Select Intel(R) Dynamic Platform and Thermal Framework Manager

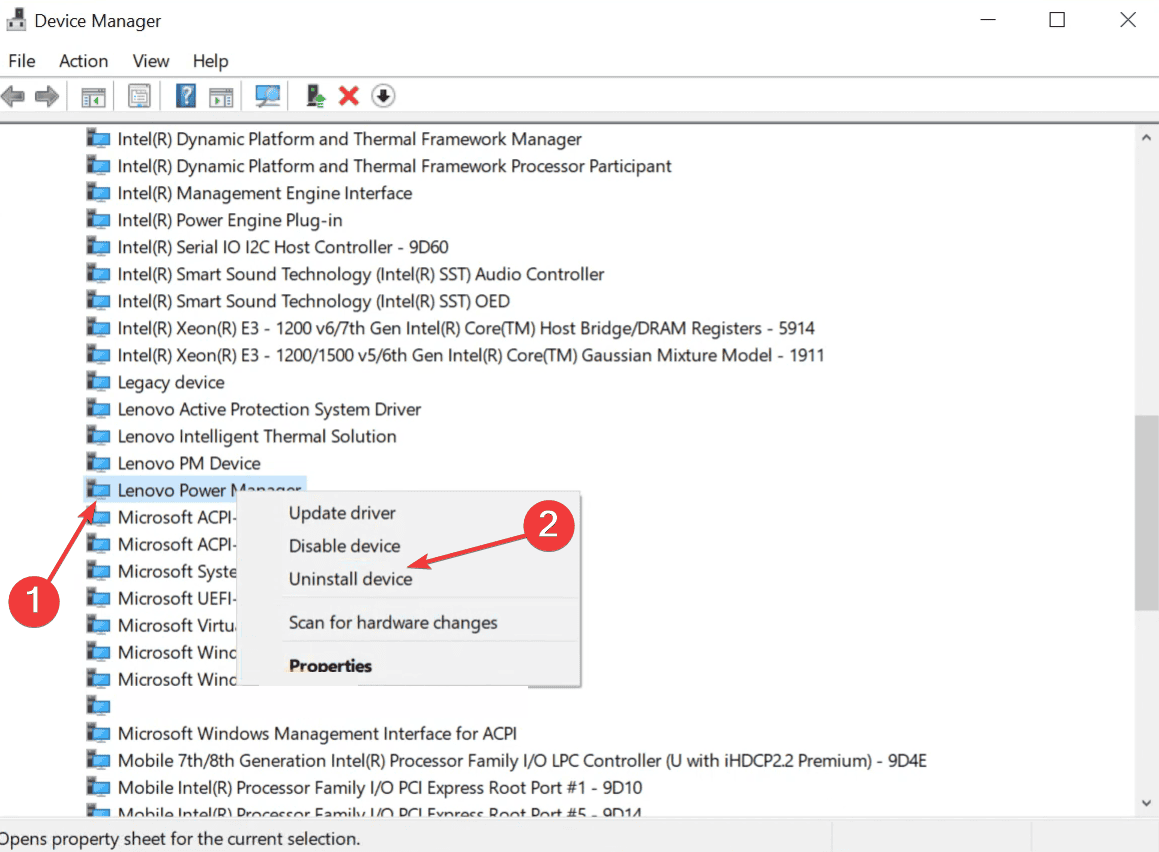350,139
